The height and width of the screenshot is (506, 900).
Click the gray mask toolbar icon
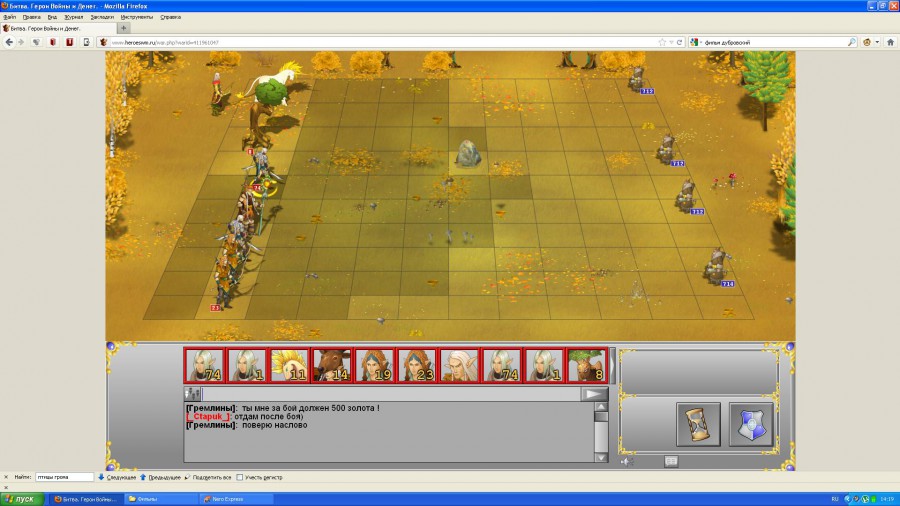(37, 42)
